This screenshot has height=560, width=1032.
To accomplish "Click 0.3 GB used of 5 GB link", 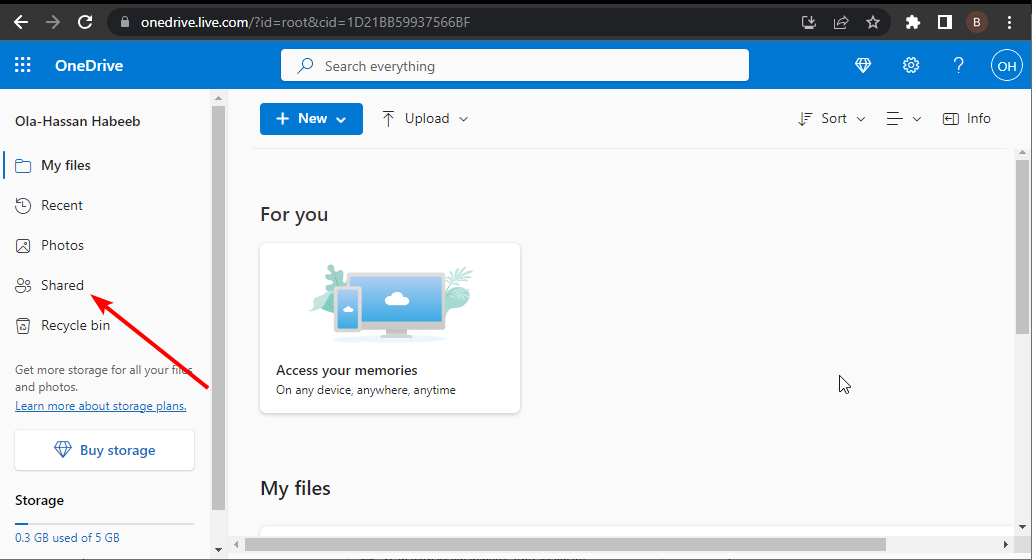I will pos(67,538).
